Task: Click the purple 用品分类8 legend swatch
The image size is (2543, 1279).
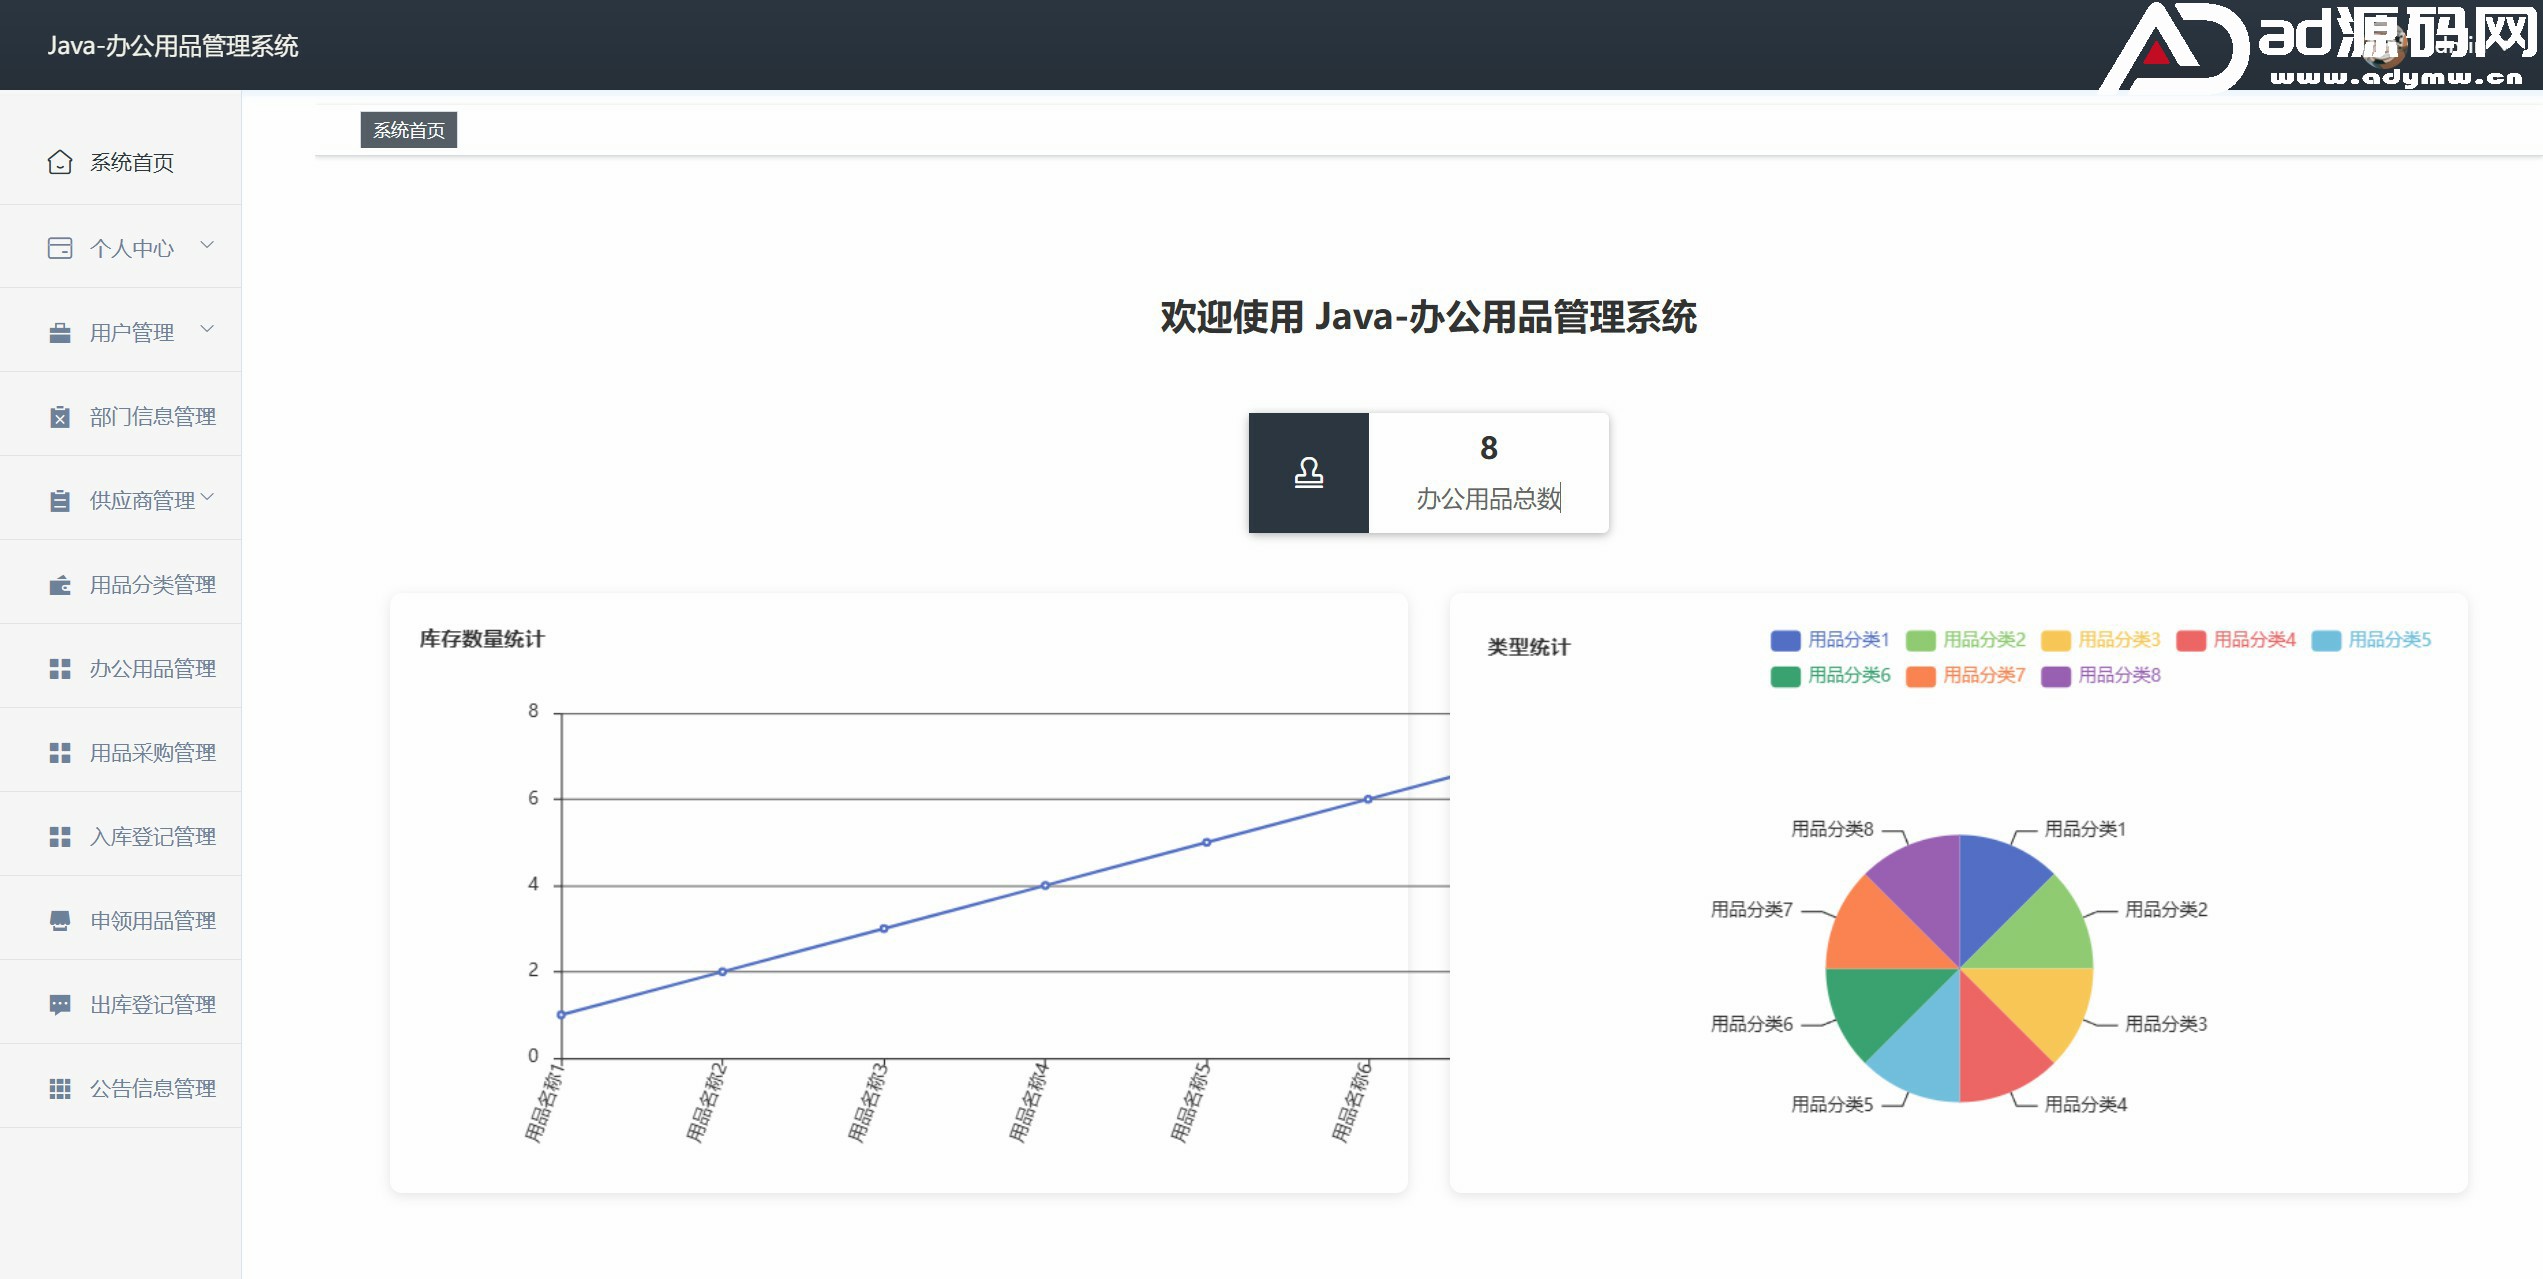Action: click(x=2055, y=677)
